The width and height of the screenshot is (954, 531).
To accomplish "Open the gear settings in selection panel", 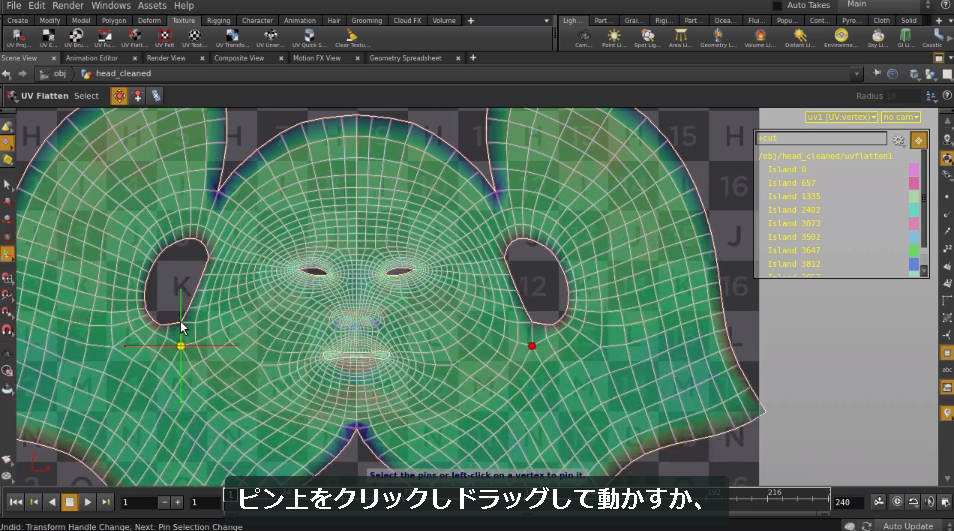I will pyautogui.click(x=899, y=141).
